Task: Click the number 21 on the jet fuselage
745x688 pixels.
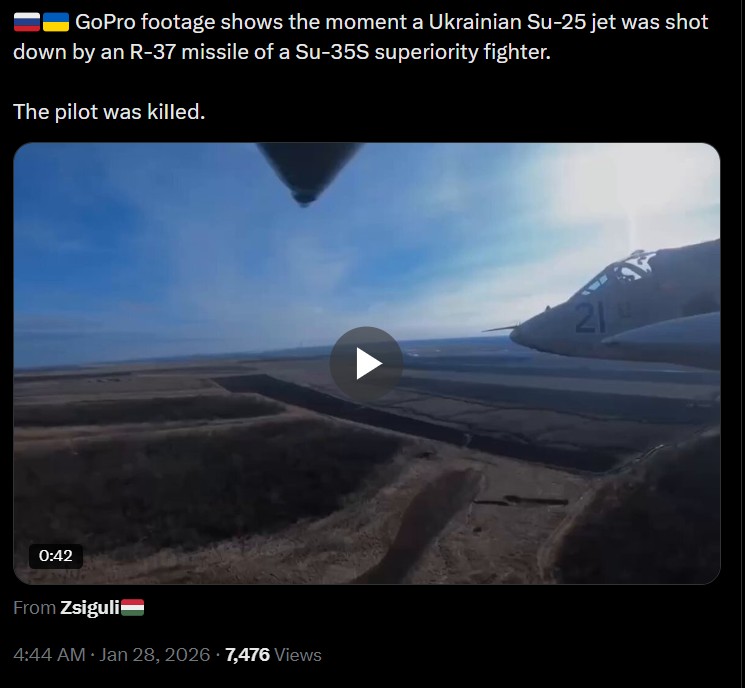Action: coord(590,317)
